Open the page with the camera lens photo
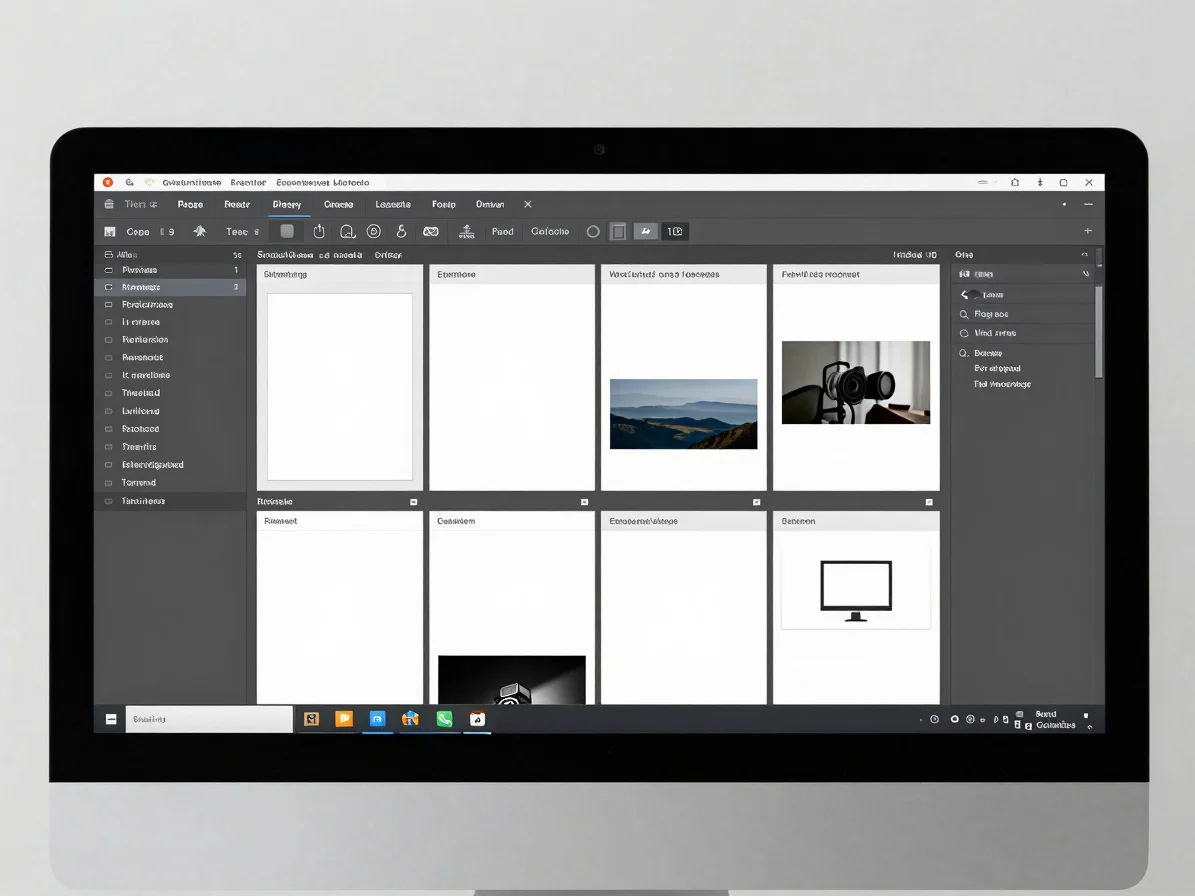The image size is (1195, 896). click(856, 378)
